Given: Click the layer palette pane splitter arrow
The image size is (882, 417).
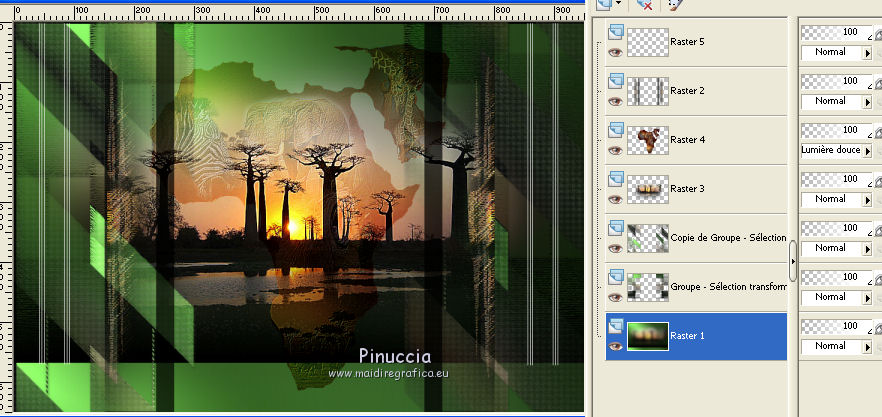Looking at the screenshot, I should pyautogui.click(x=793, y=261).
